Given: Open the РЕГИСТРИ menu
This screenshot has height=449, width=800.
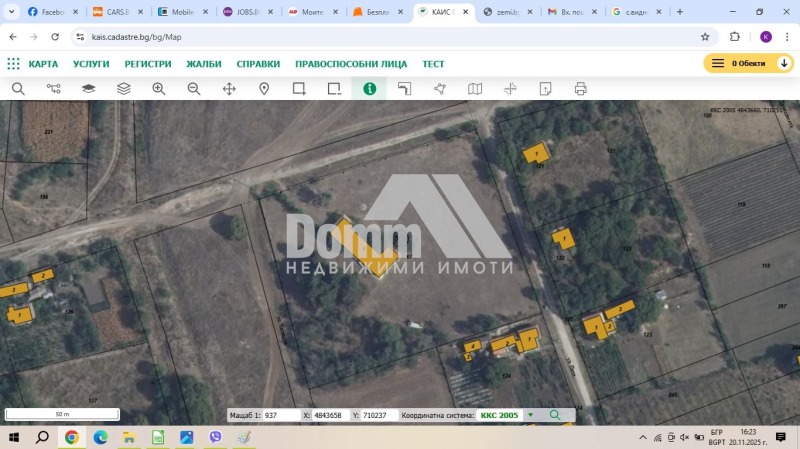Looking at the screenshot, I should click(148, 64).
